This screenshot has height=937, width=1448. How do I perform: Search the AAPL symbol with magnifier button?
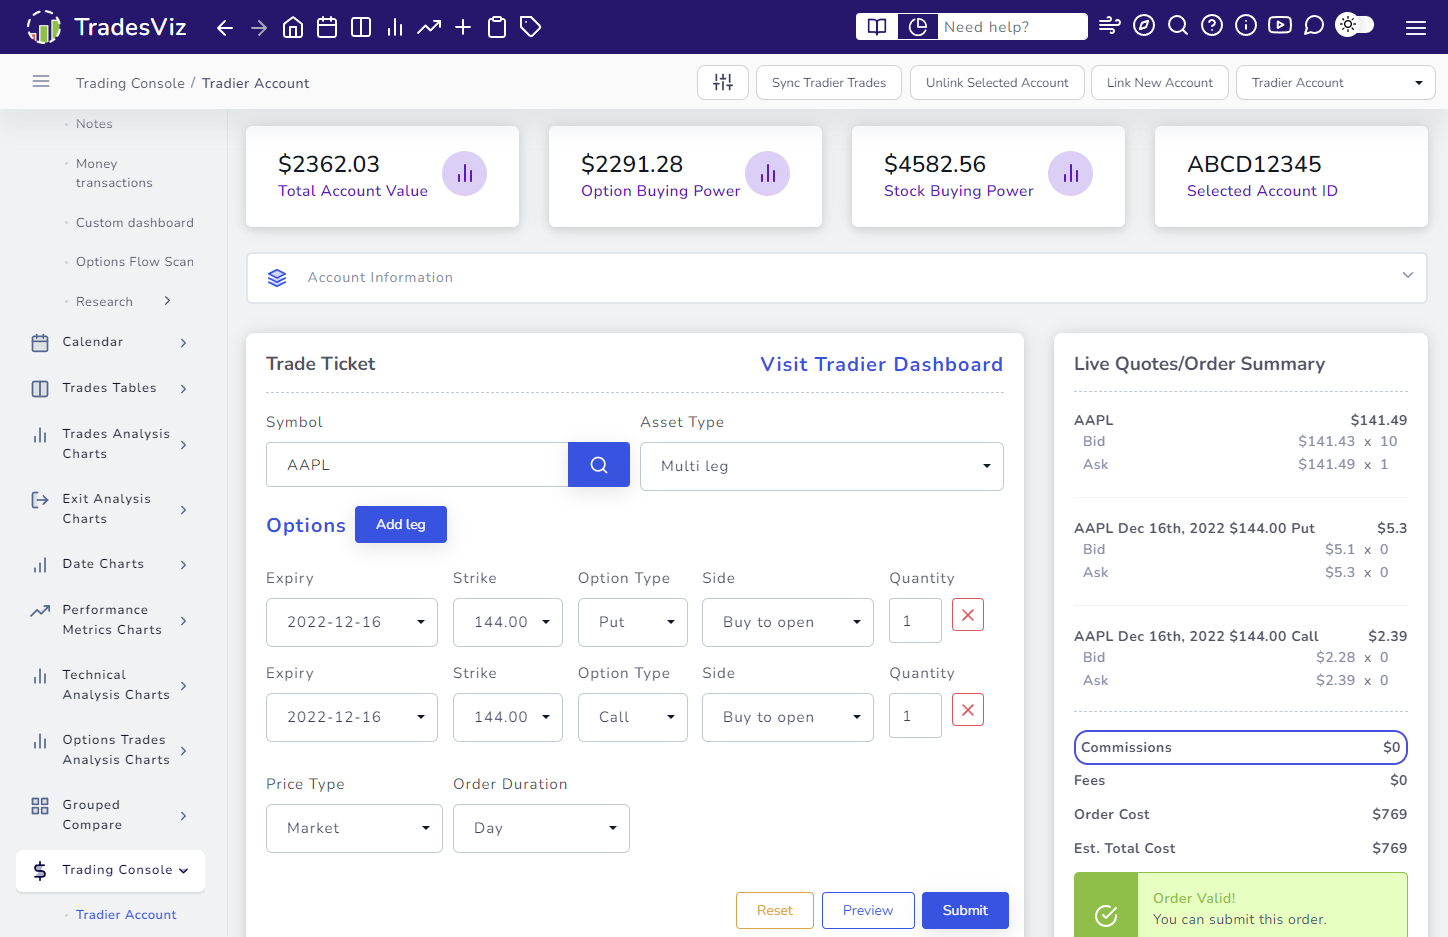pyautogui.click(x=599, y=465)
